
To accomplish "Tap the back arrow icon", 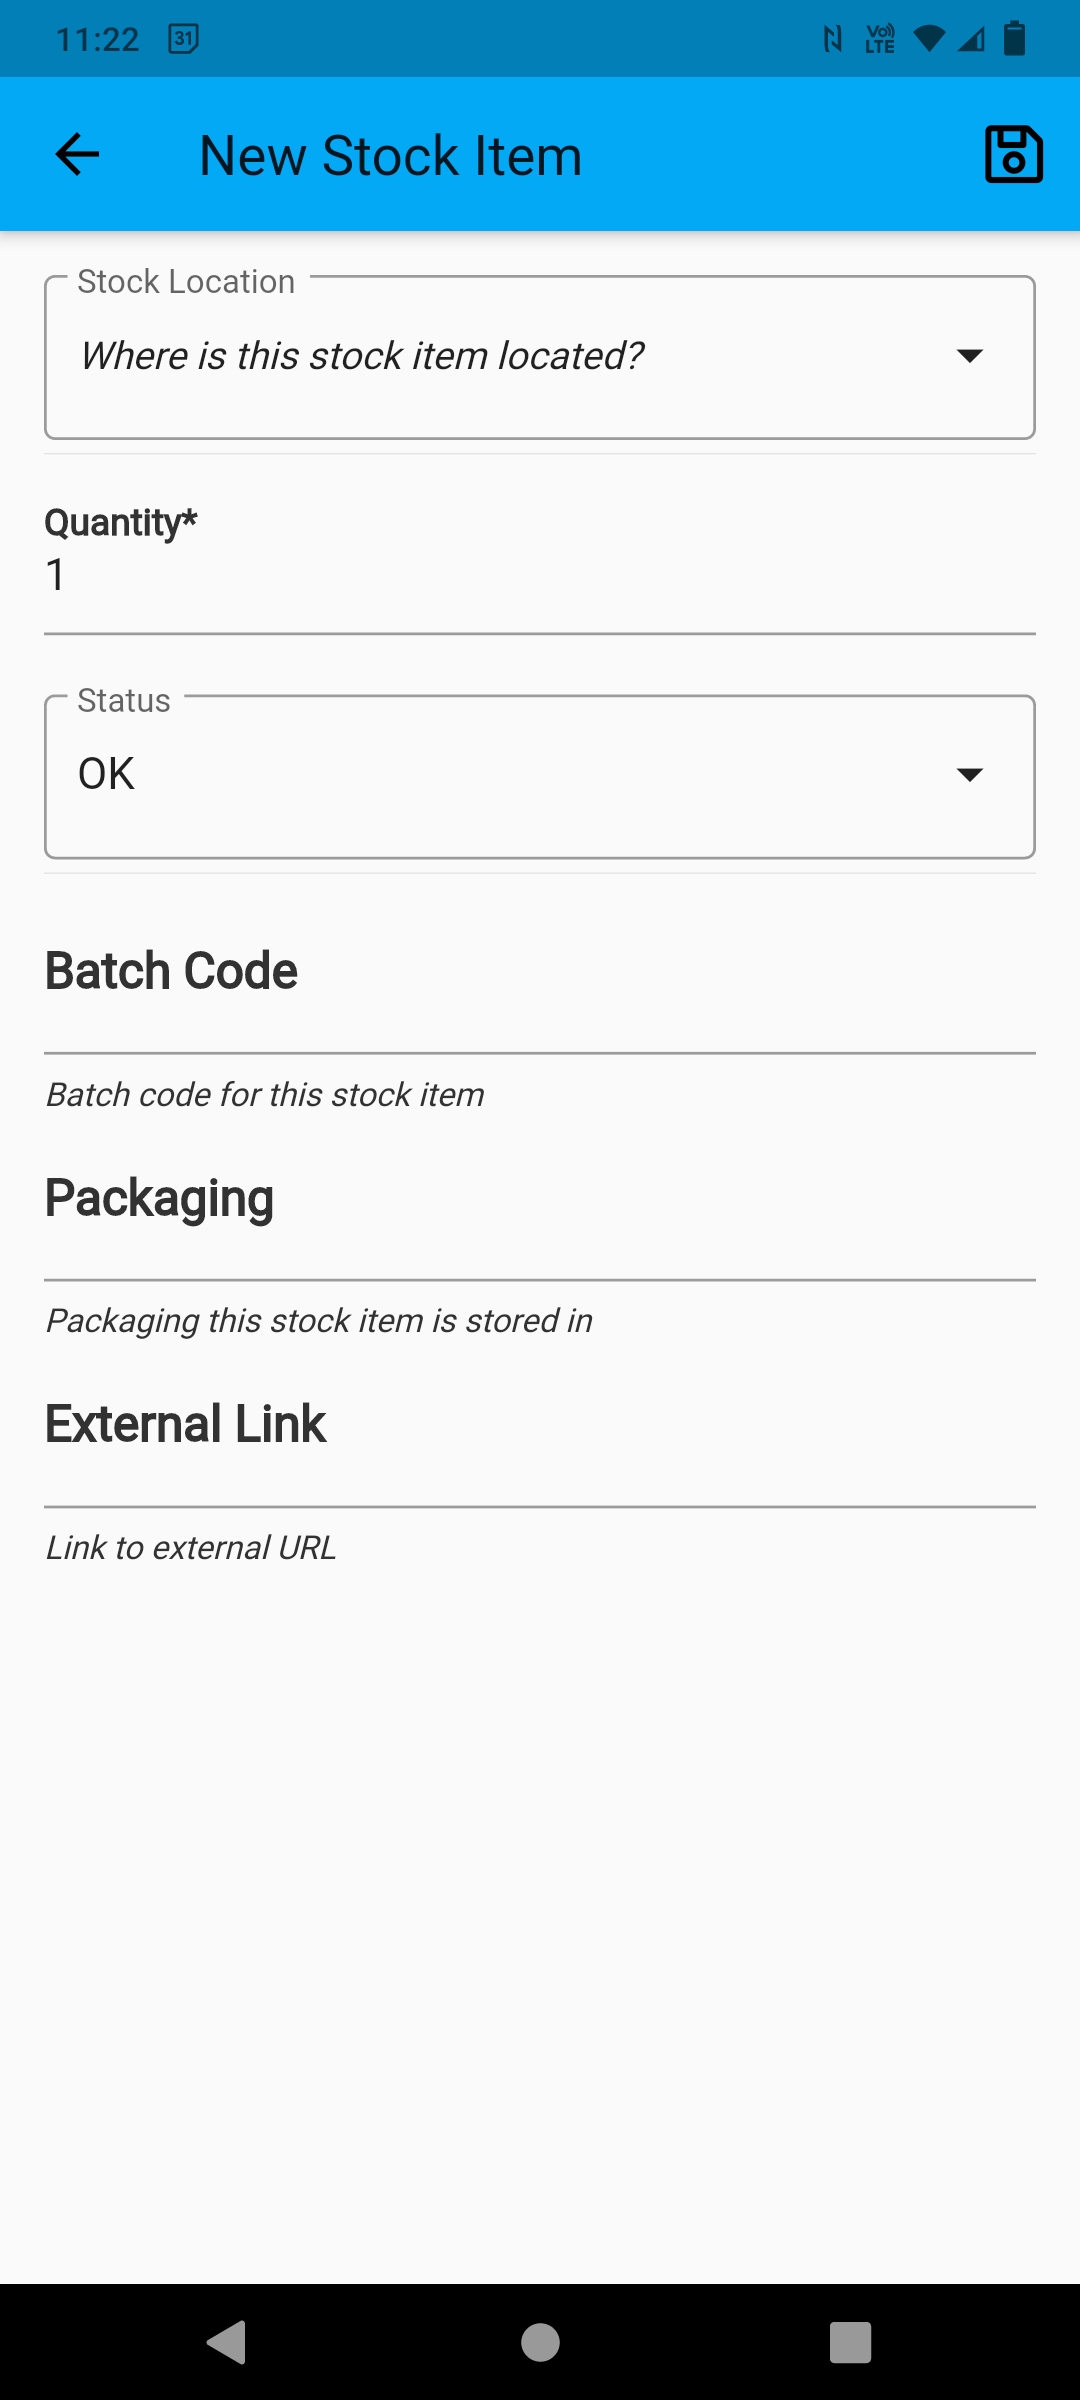I will coord(77,155).
